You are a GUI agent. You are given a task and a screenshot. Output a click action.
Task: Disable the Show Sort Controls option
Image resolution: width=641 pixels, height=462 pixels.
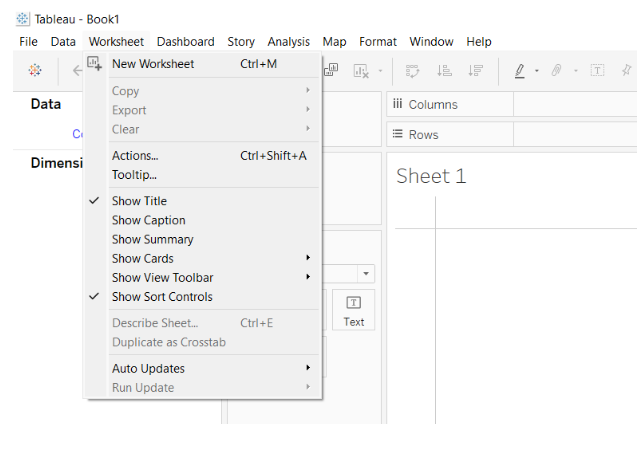[162, 297]
